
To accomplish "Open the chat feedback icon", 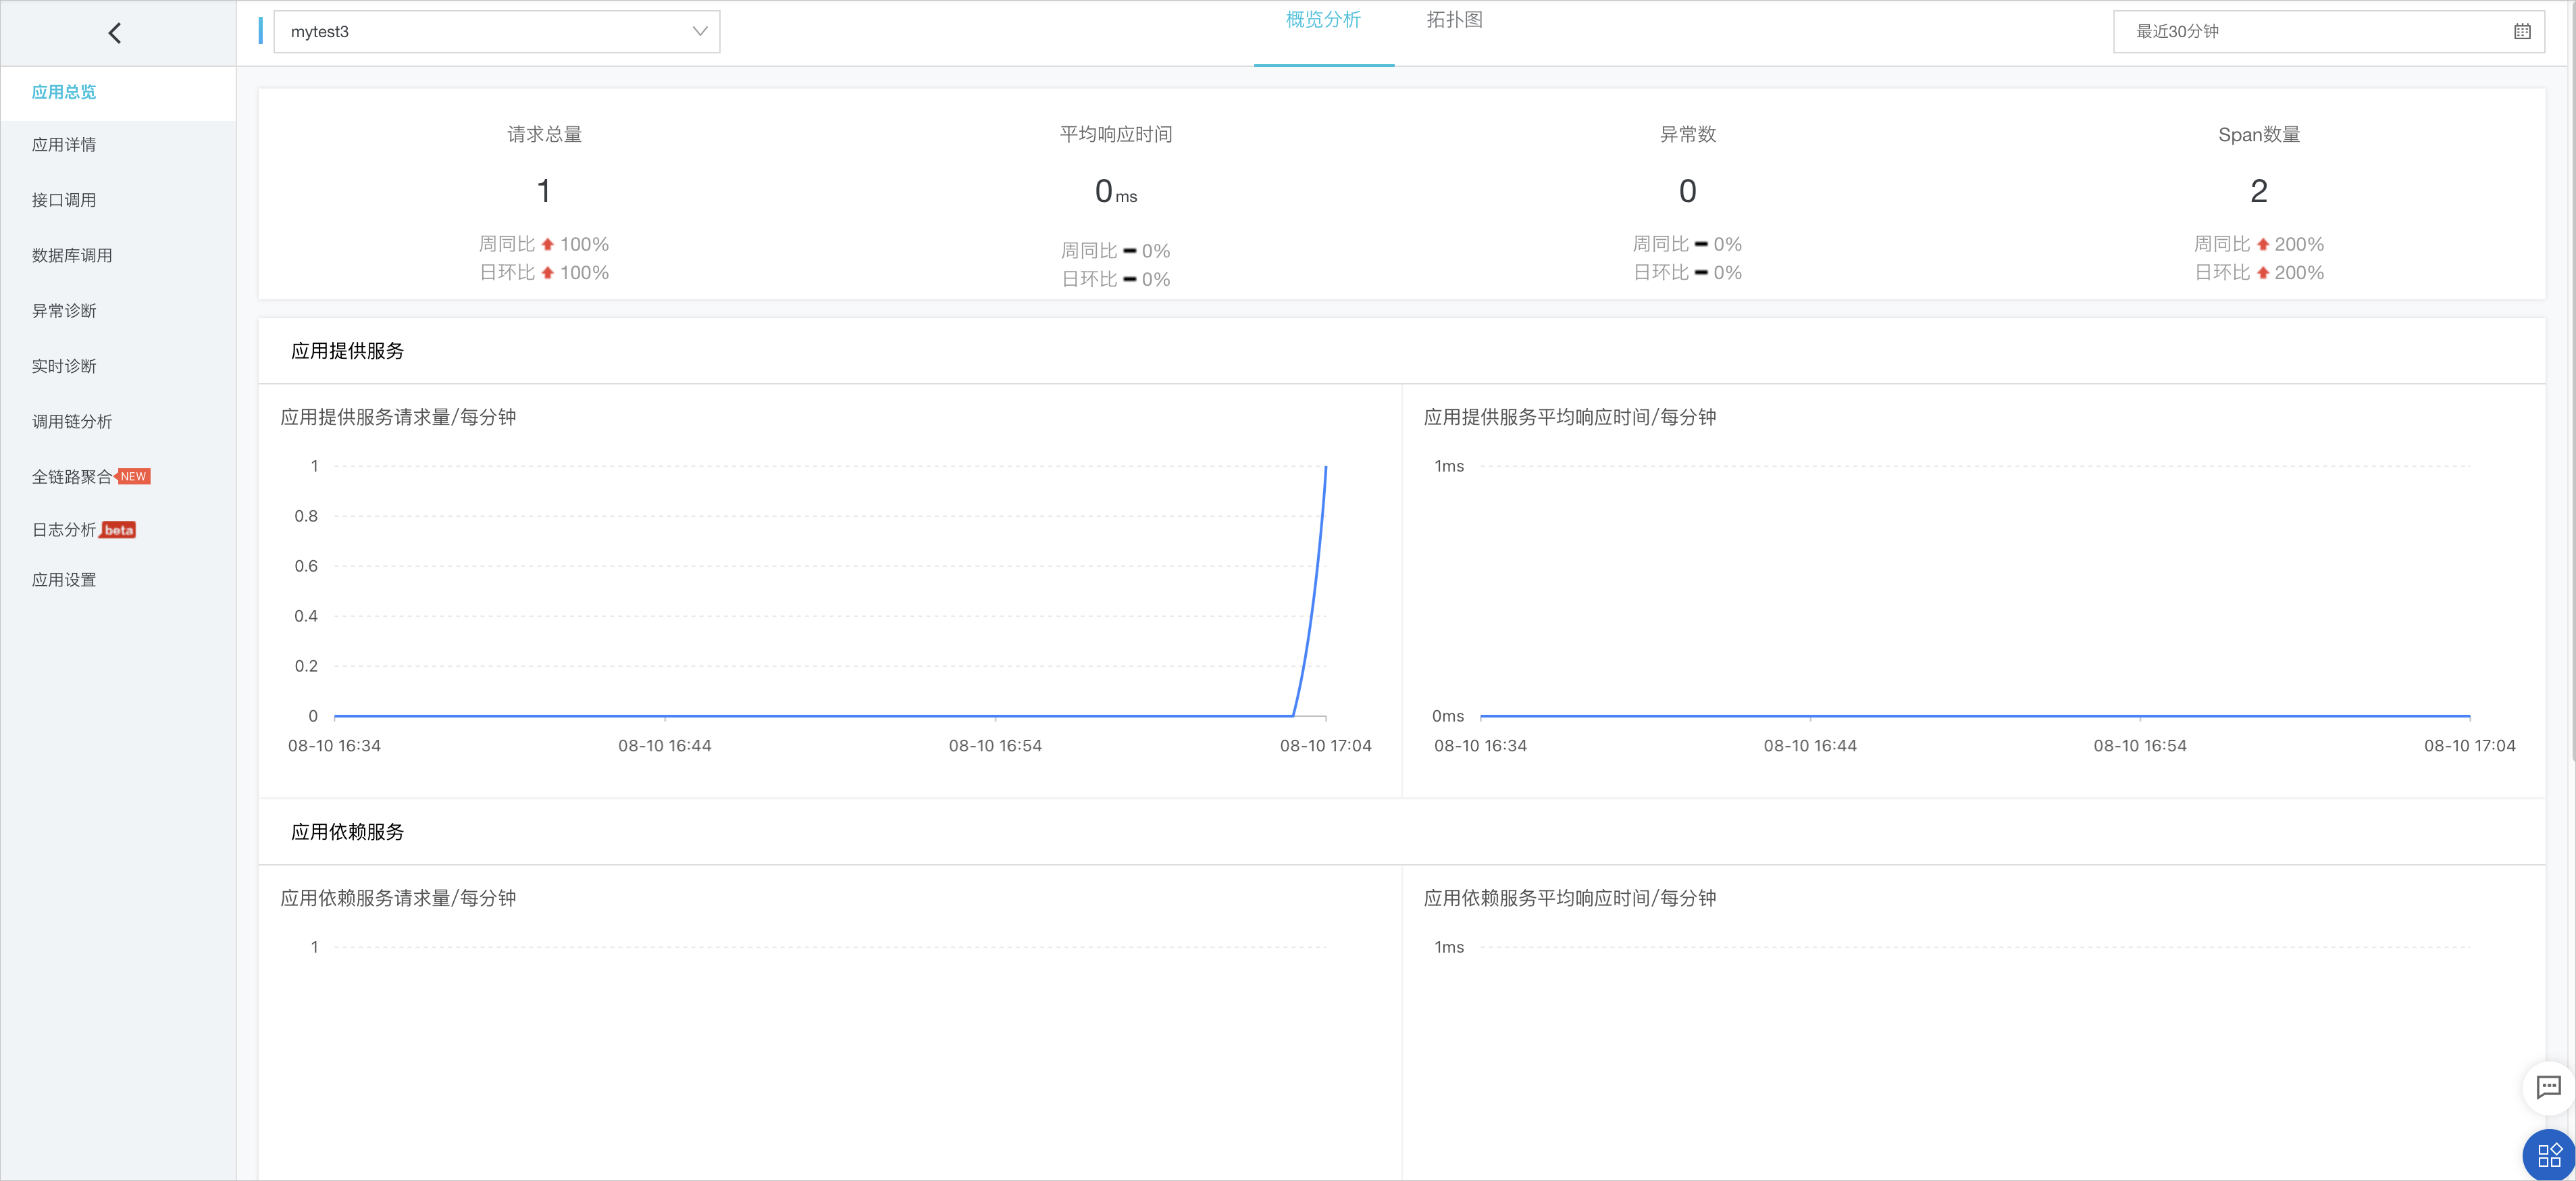I will (2548, 1087).
